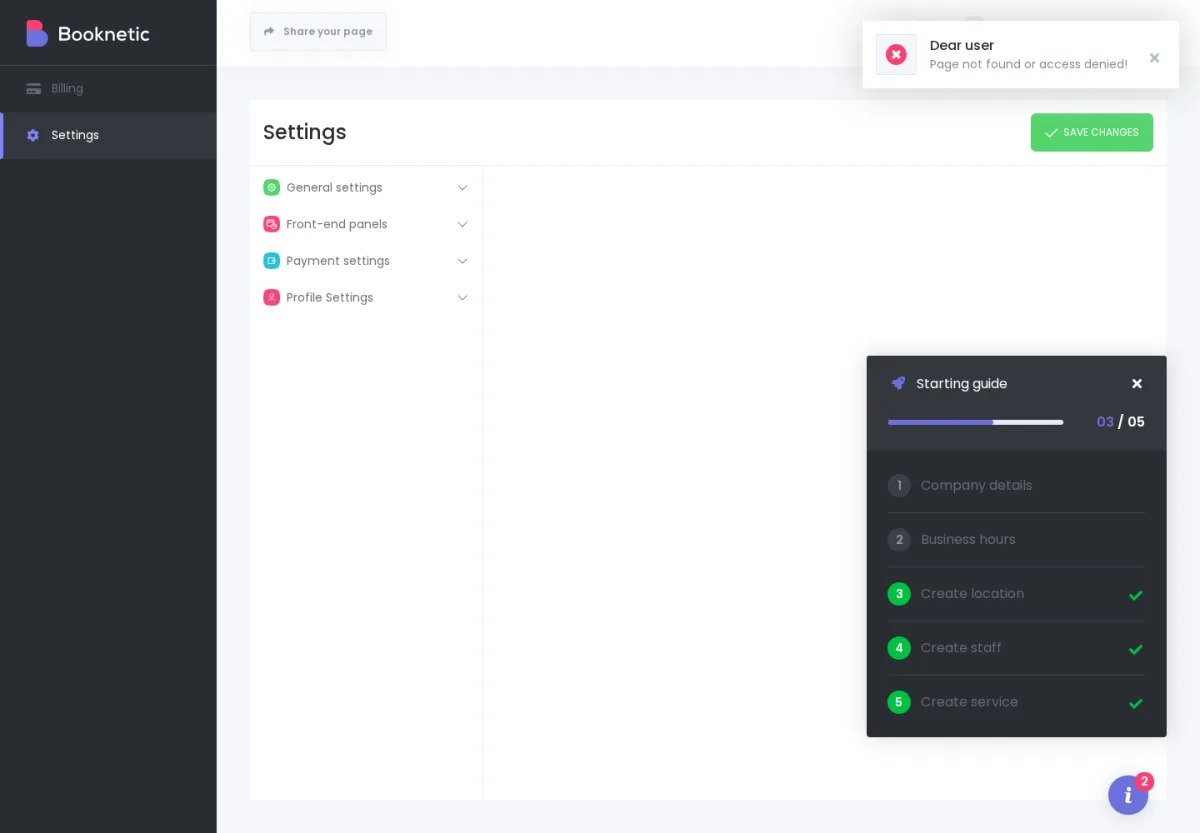Expand Payment settings chevron
The width and height of the screenshot is (1200, 833).
(462, 261)
